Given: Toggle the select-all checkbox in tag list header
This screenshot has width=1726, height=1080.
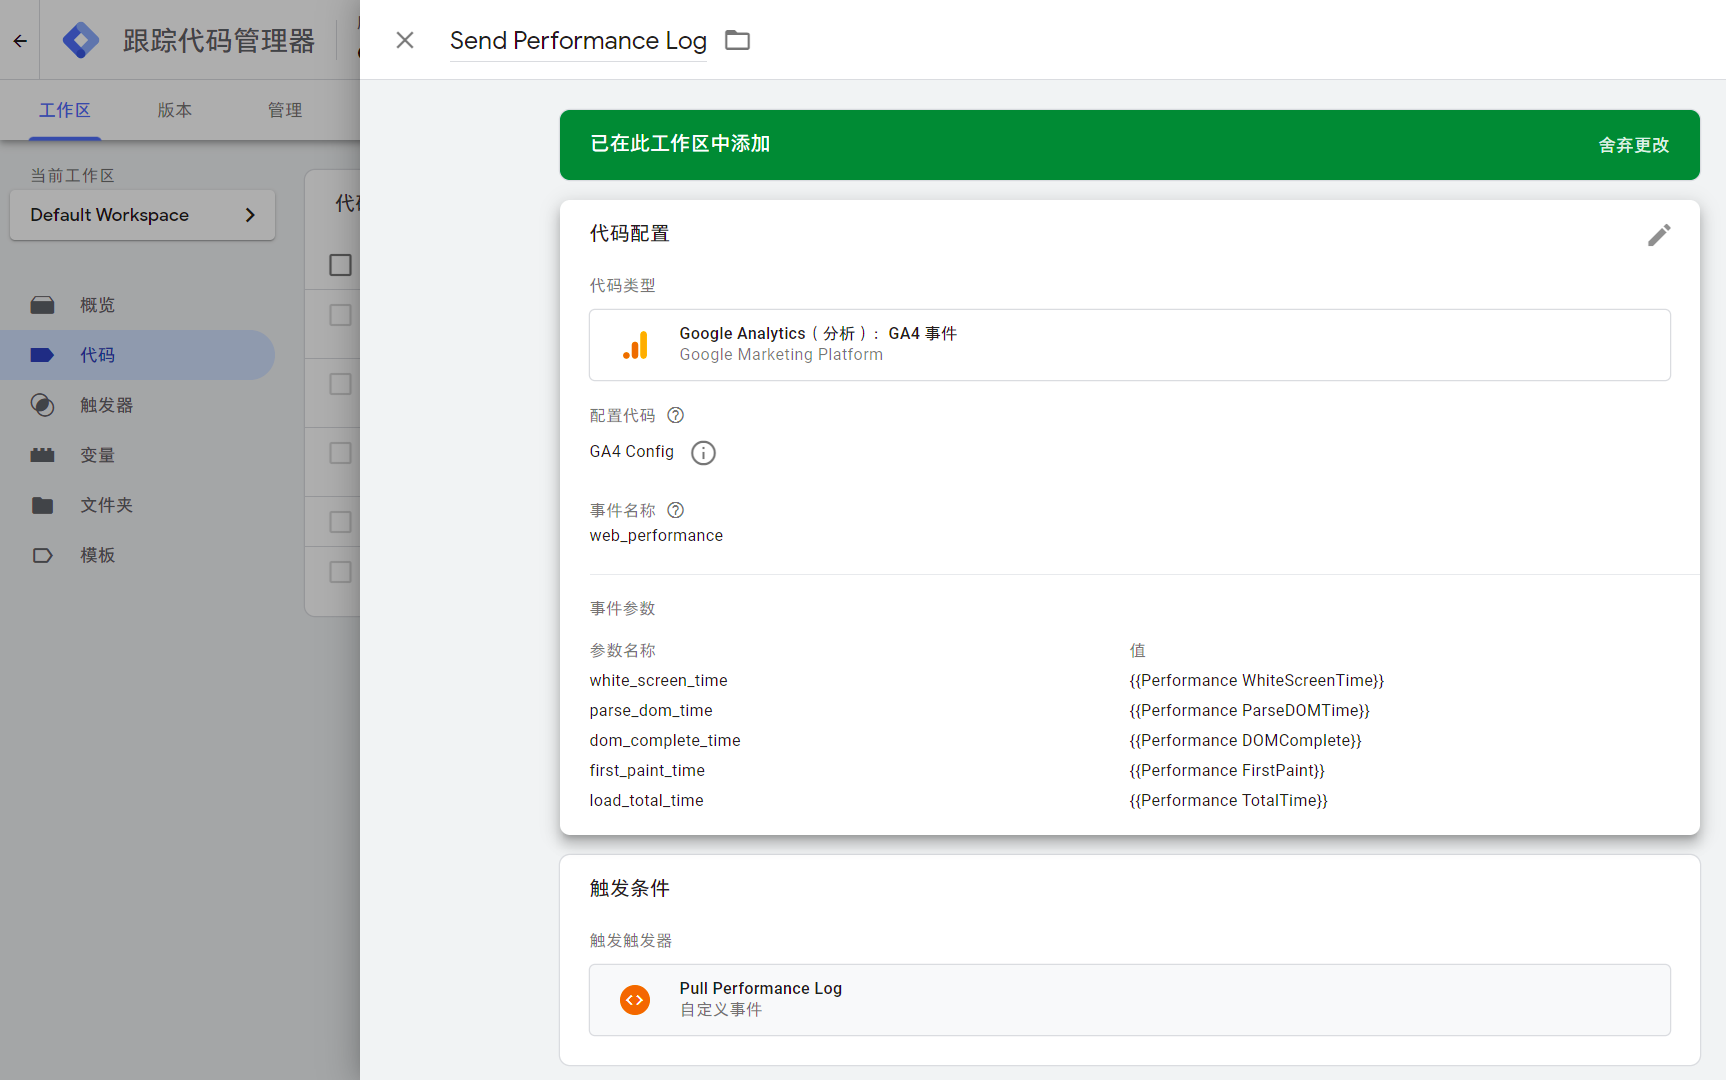Looking at the screenshot, I should pyautogui.click(x=340, y=265).
